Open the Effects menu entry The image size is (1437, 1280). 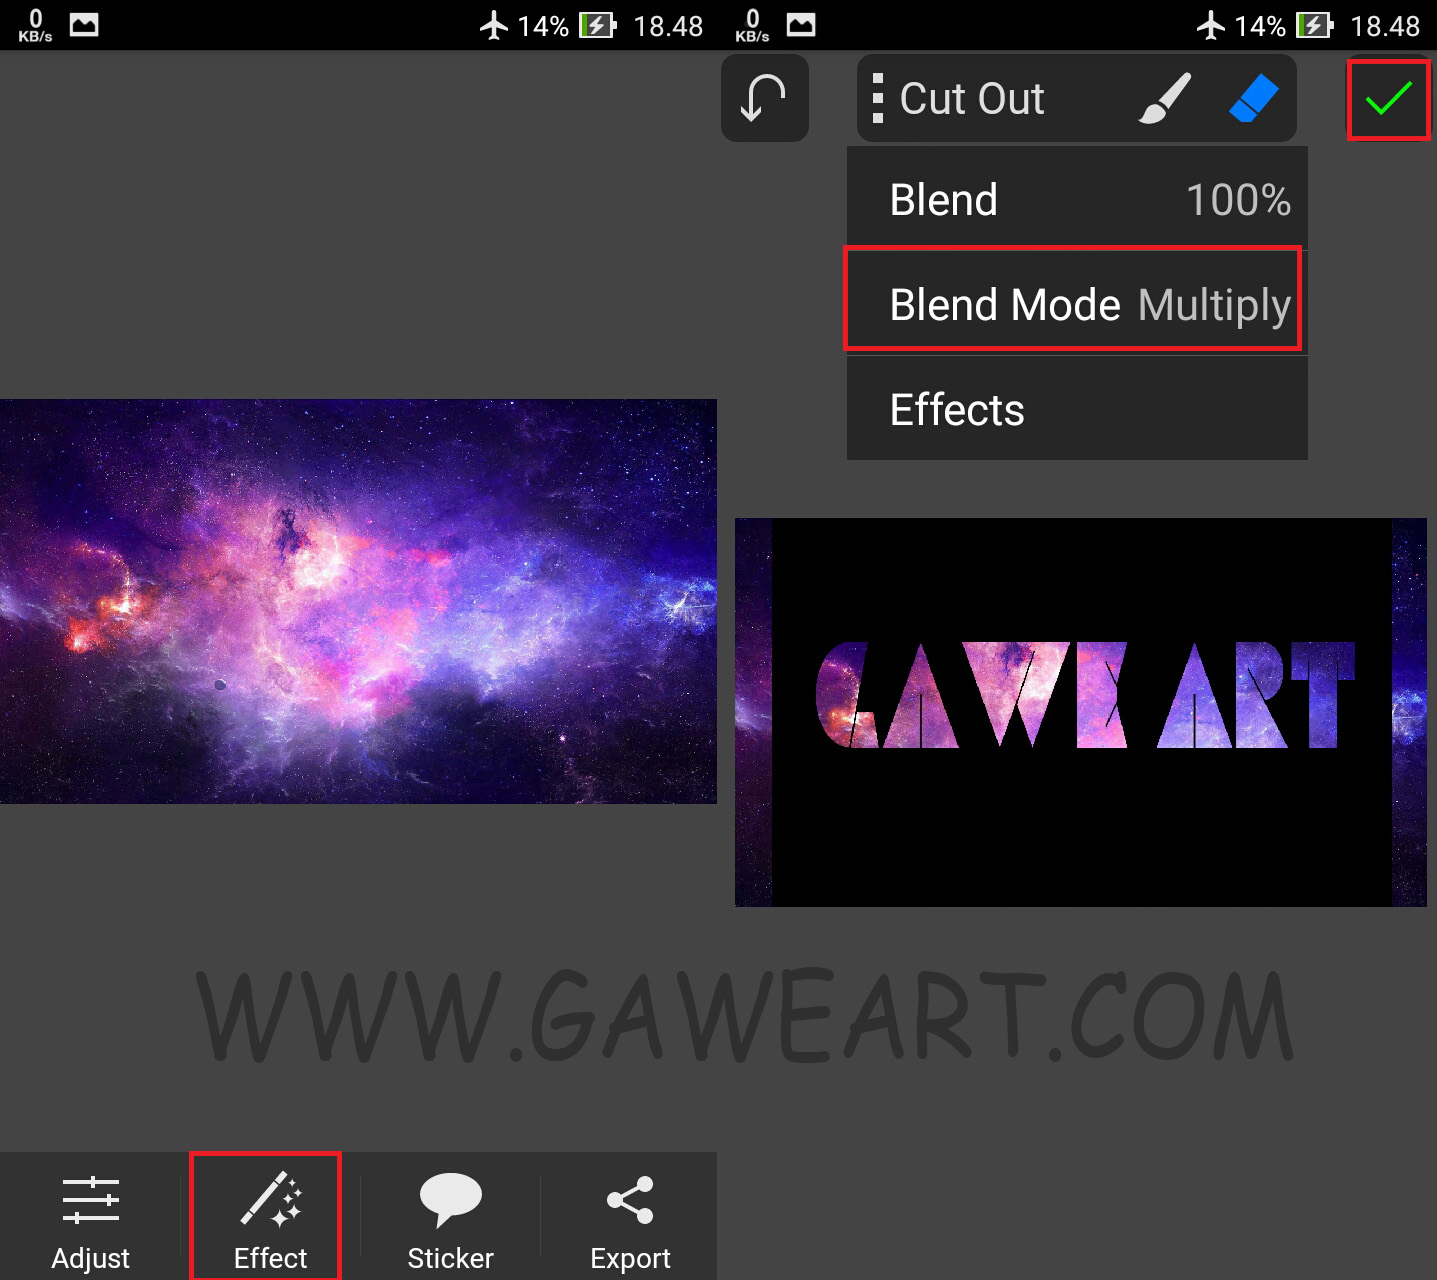(1077, 408)
